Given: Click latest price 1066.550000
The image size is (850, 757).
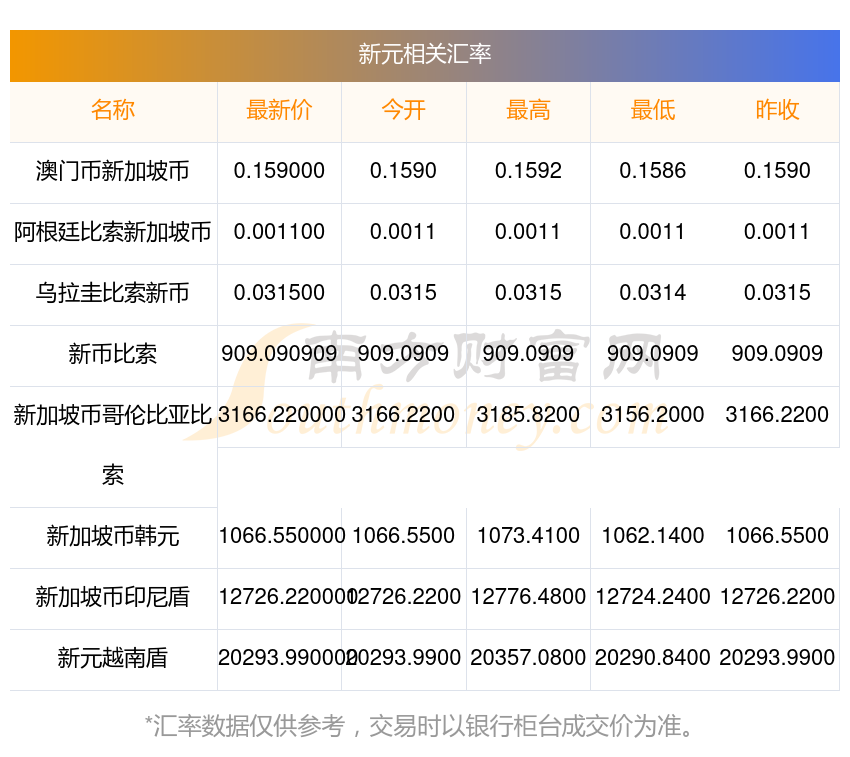Looking at the screenshot, I should (x=282, y=536).
